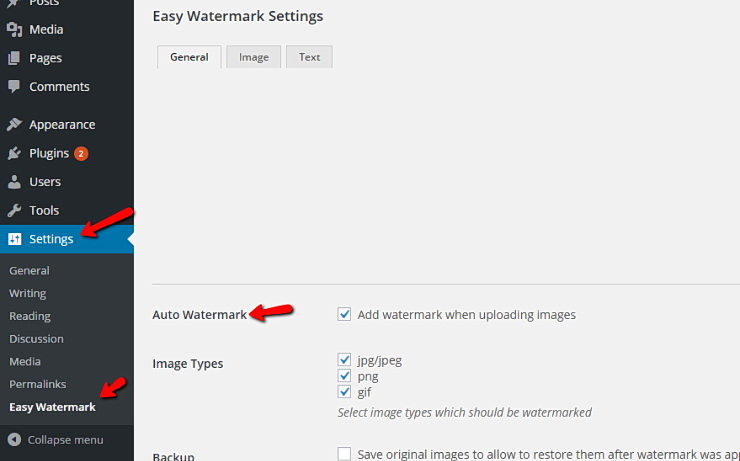The width and height of the screenshot is (740, 461).
Task: Switch to the Text settings tab
Action: 309,57
